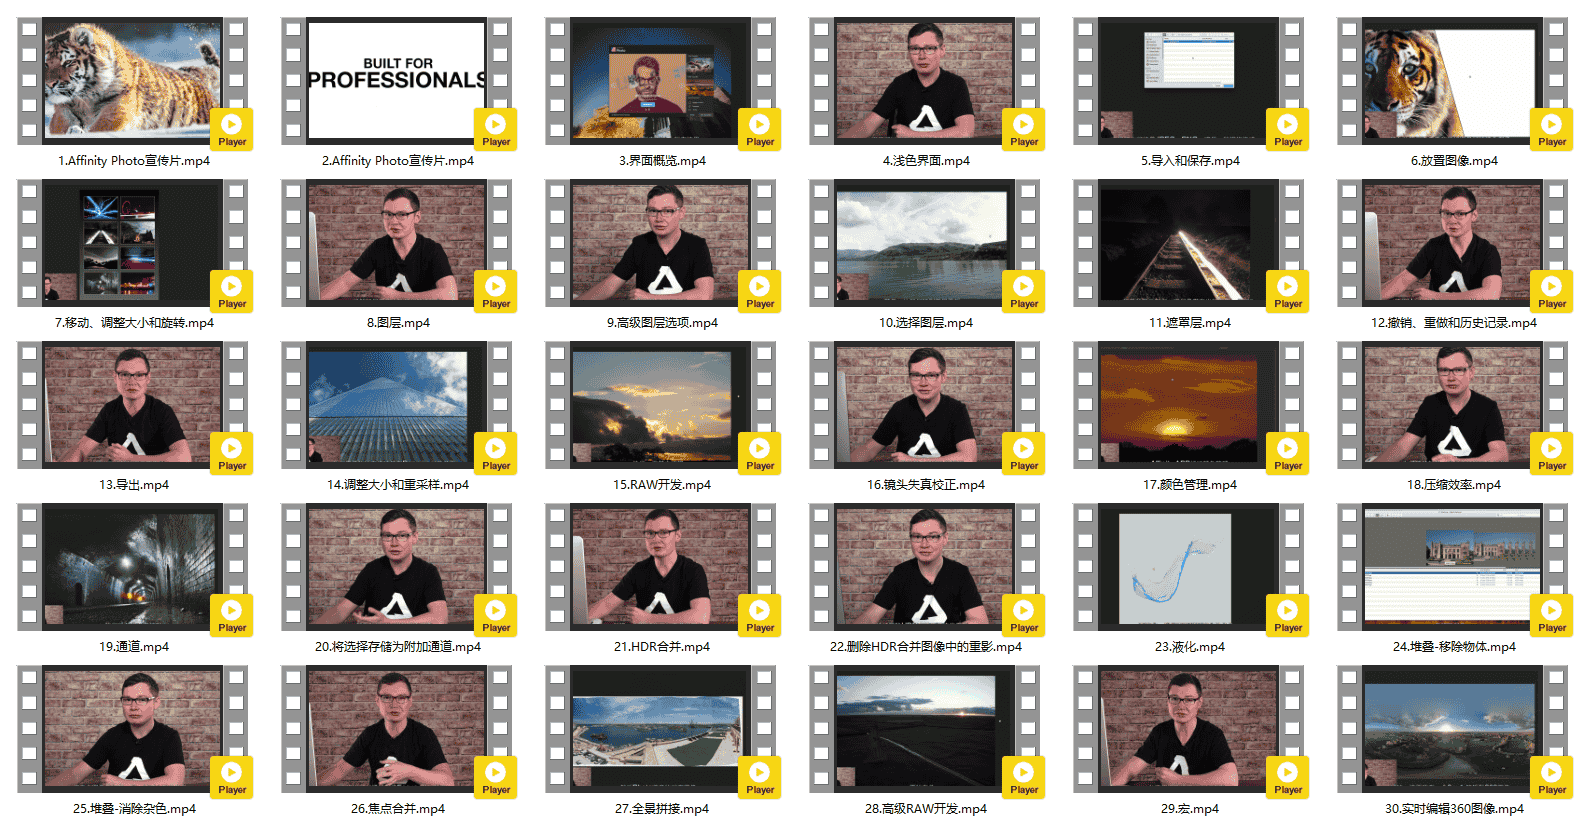Screen dimensions: 1588x821
Task: Select file name 13.导出.mp4
Action: 134,485
